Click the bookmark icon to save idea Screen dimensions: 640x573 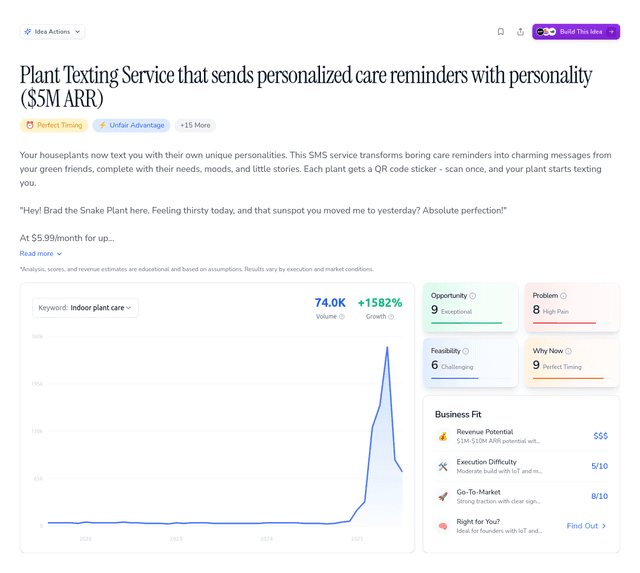coord(501,32)
